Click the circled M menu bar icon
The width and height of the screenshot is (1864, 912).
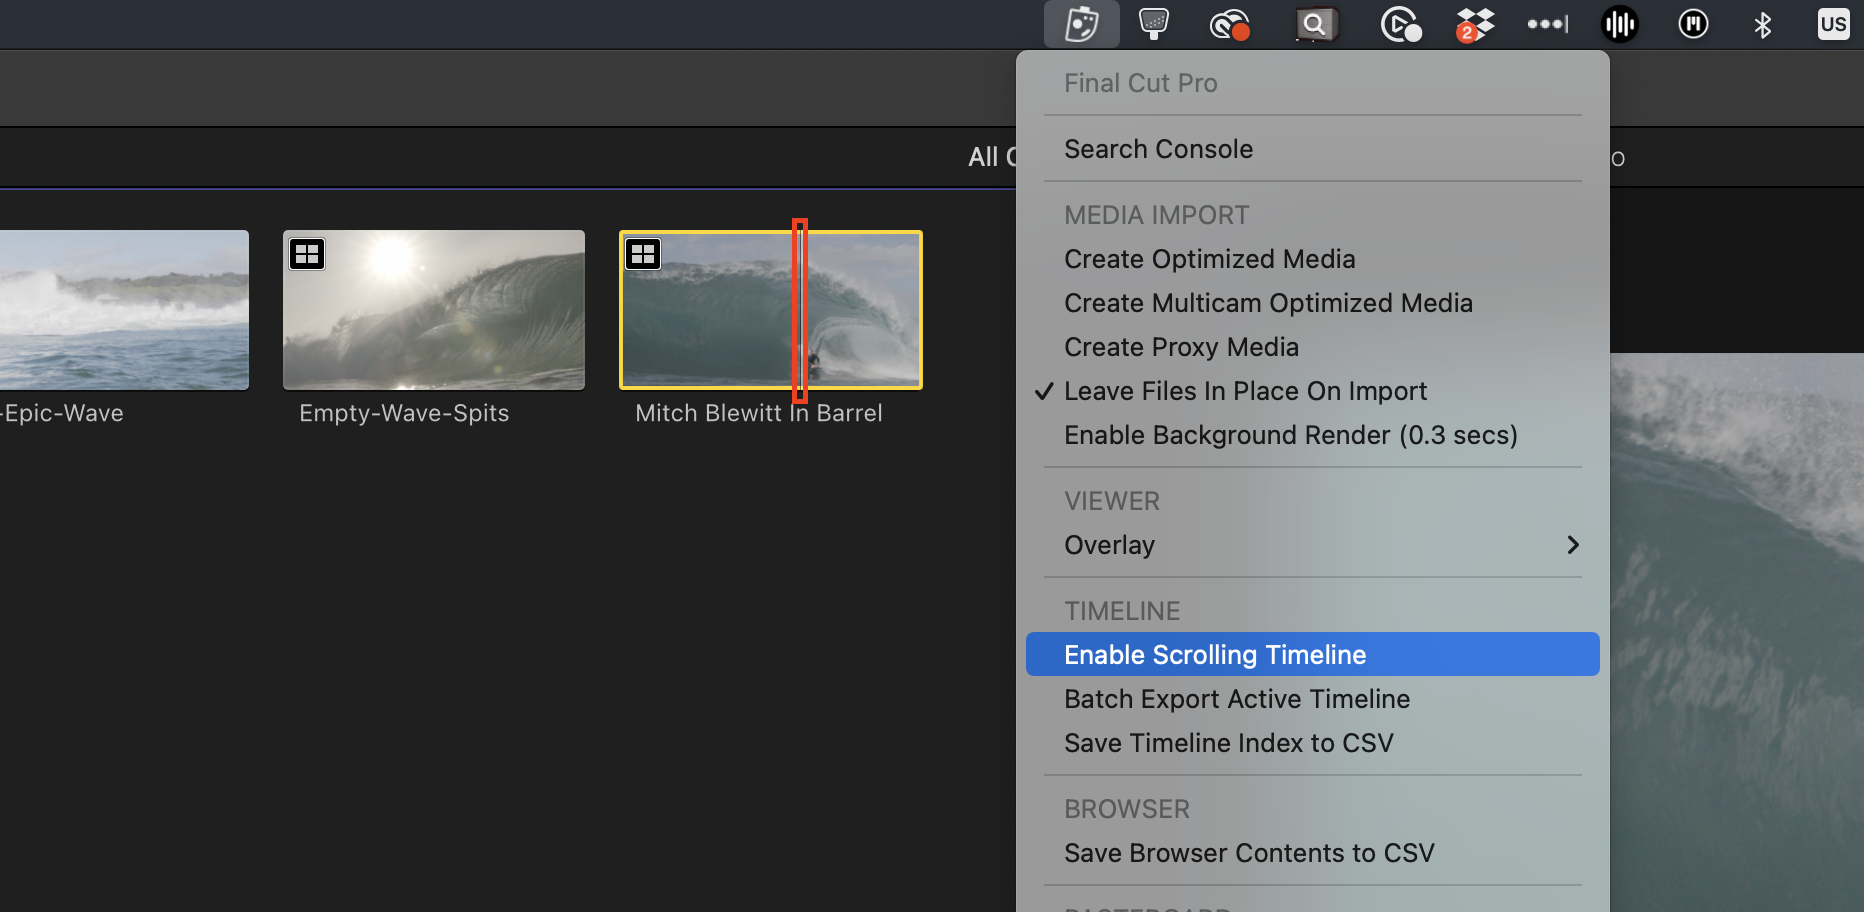point(1693,24)
